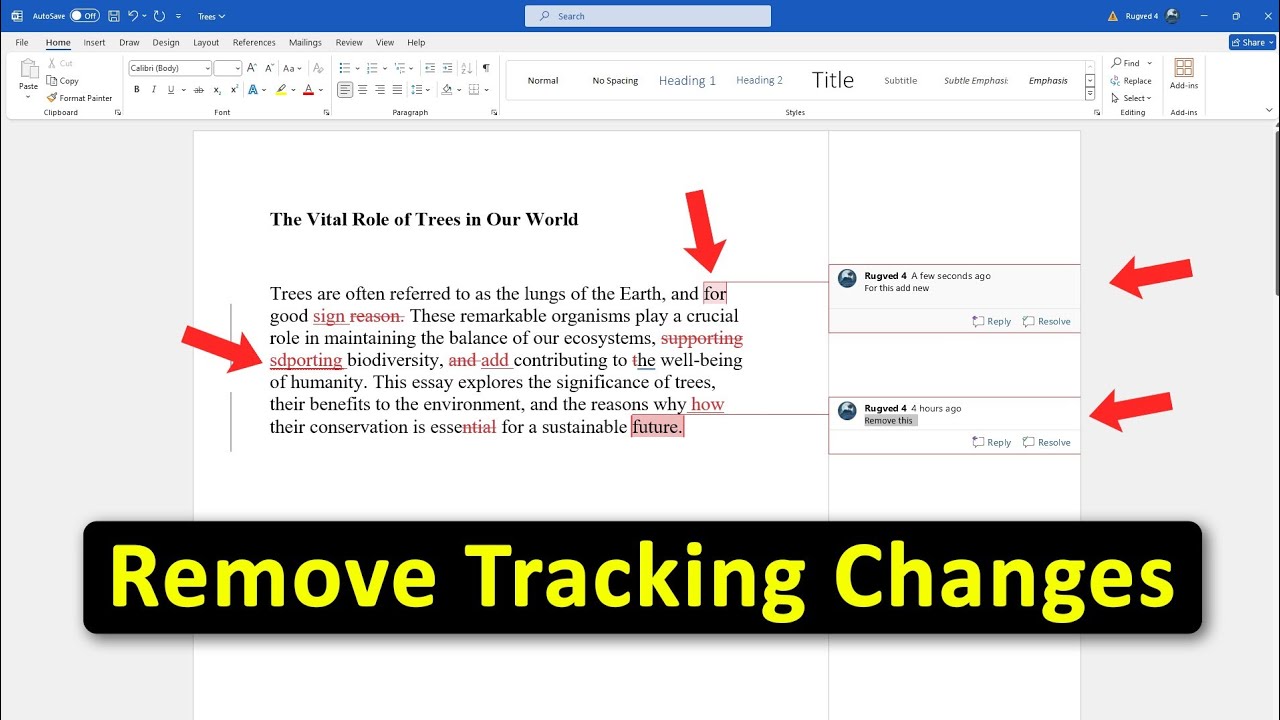Viewport: 1280px width, 720px height.
Task: Resolve the "Remove this" comment
Action: [x=1047, y=442]
